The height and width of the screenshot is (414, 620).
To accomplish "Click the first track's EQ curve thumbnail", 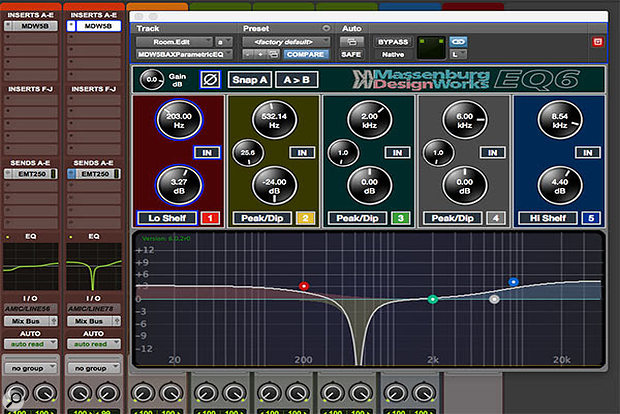I will [30, 267].
